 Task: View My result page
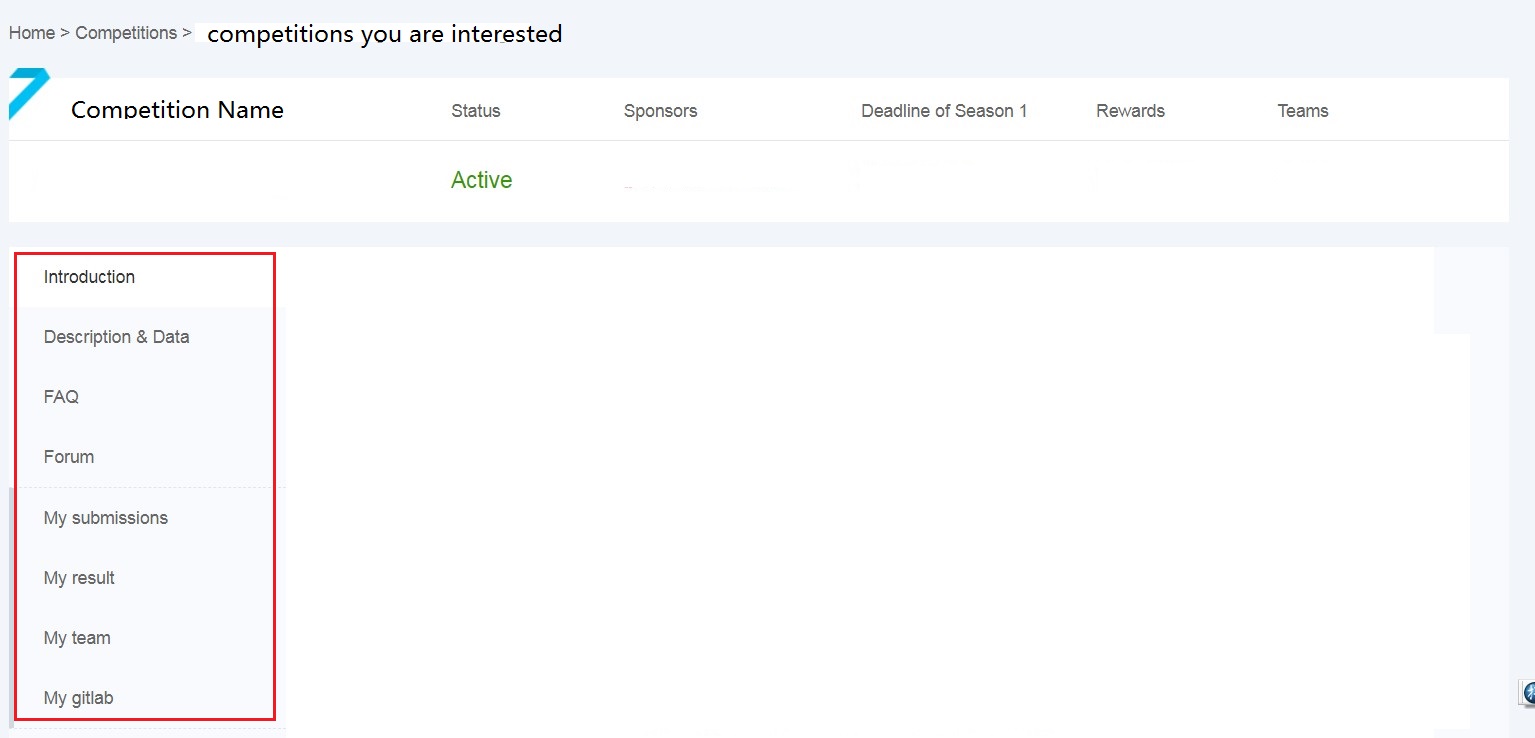(x=79, y=578)
